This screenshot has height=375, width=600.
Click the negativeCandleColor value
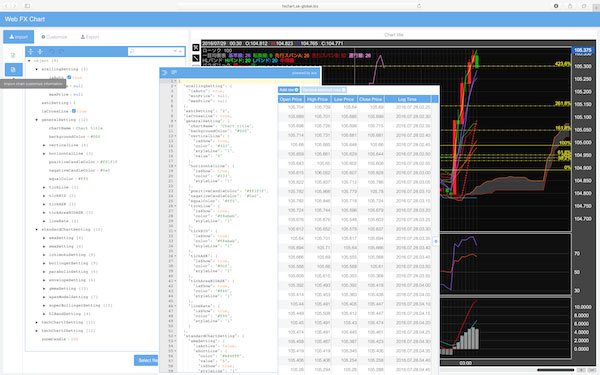[x=104, y=170]
